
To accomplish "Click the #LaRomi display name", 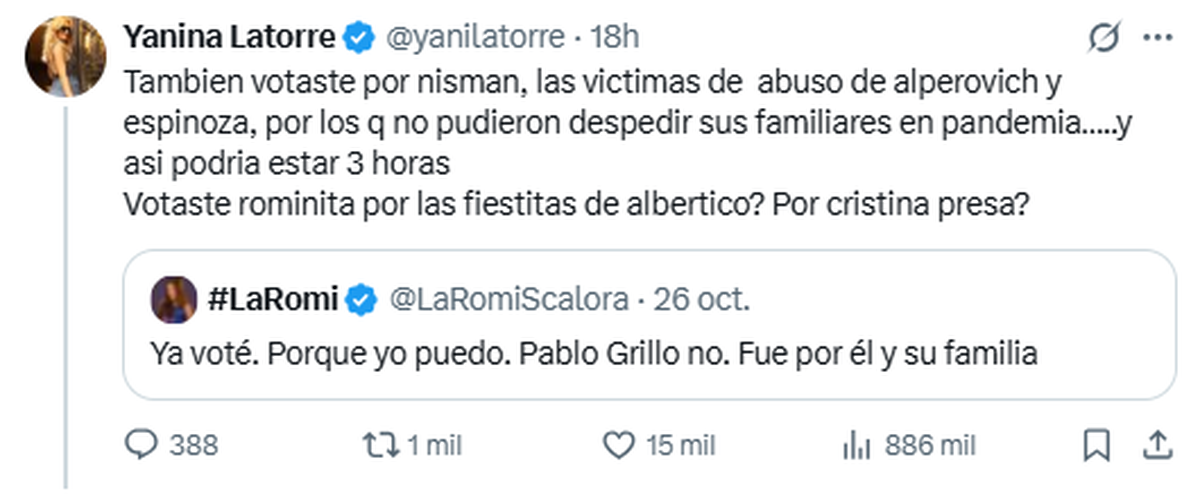I will [271, 299].
